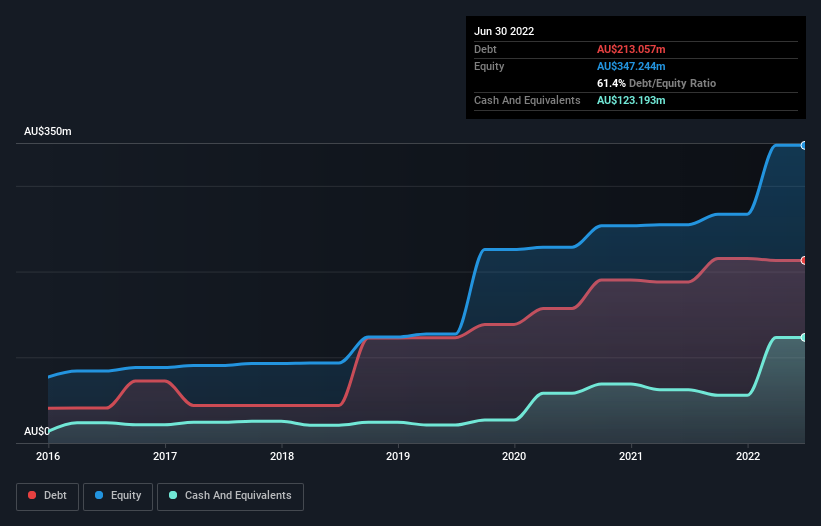The image size is (821, 526).
Task: Click the Cash And Equivalents tooltip label
Action: [x=527, y=100]
